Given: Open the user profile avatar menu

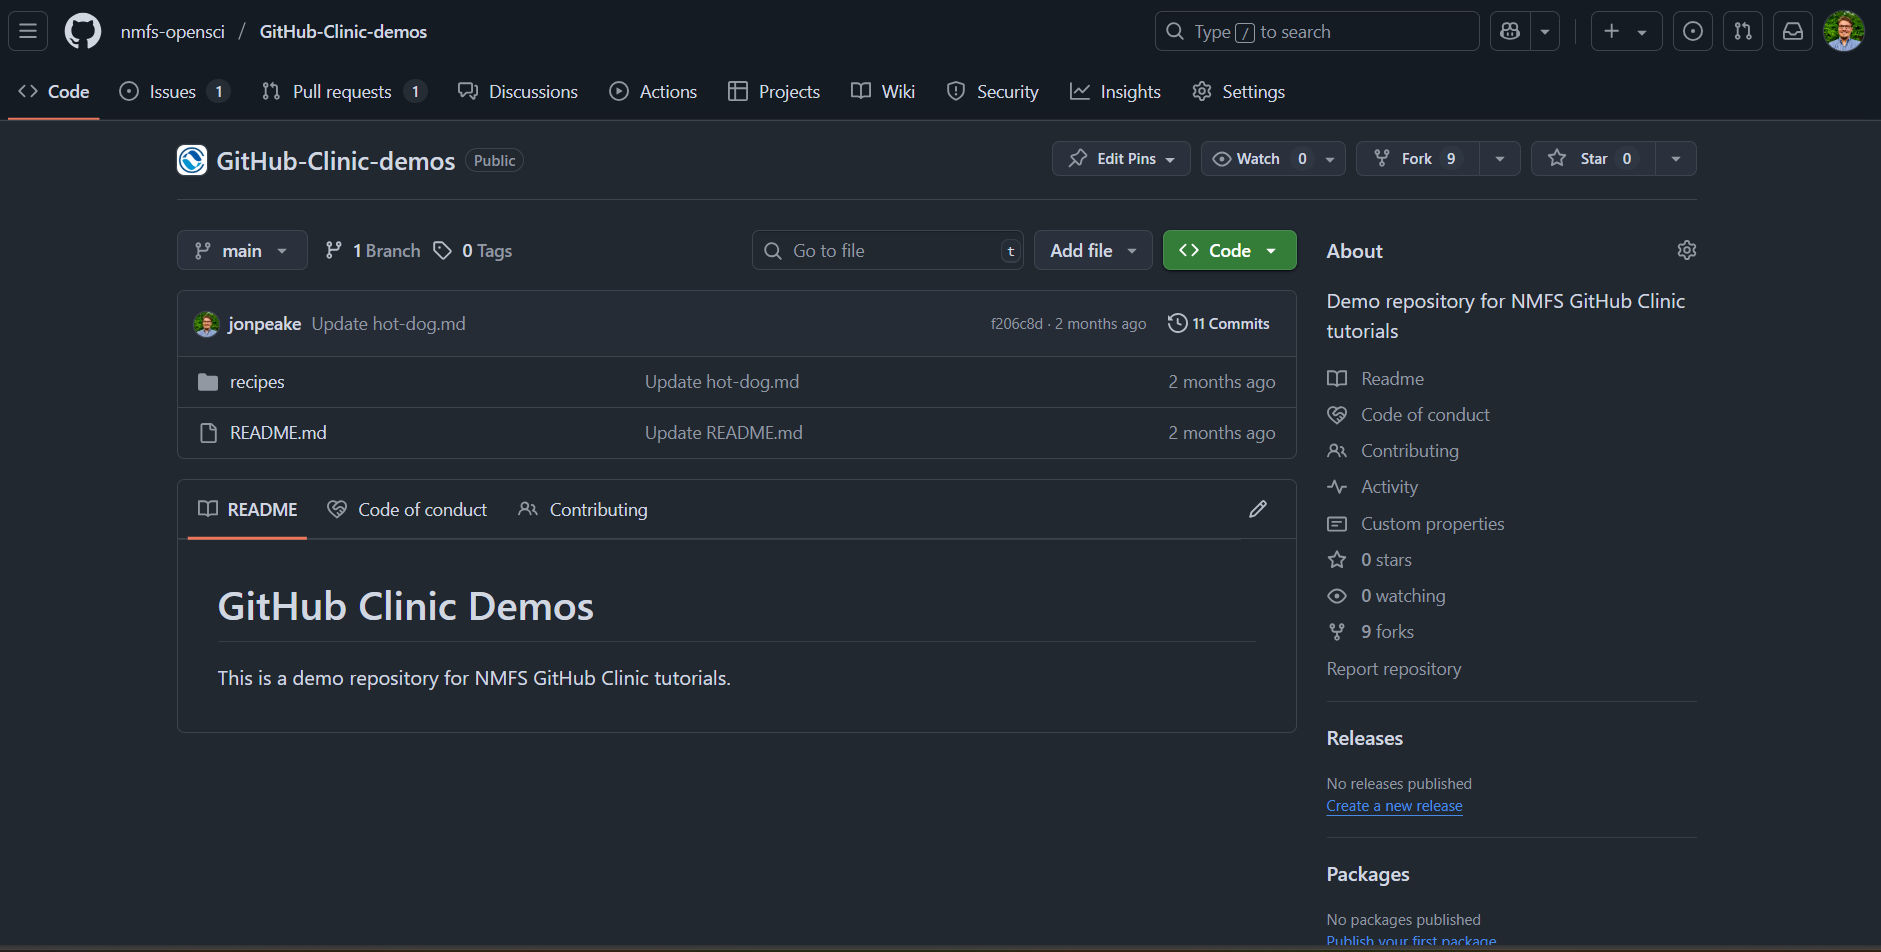Looking at the screenshot, I should [x=1844, y=31].
